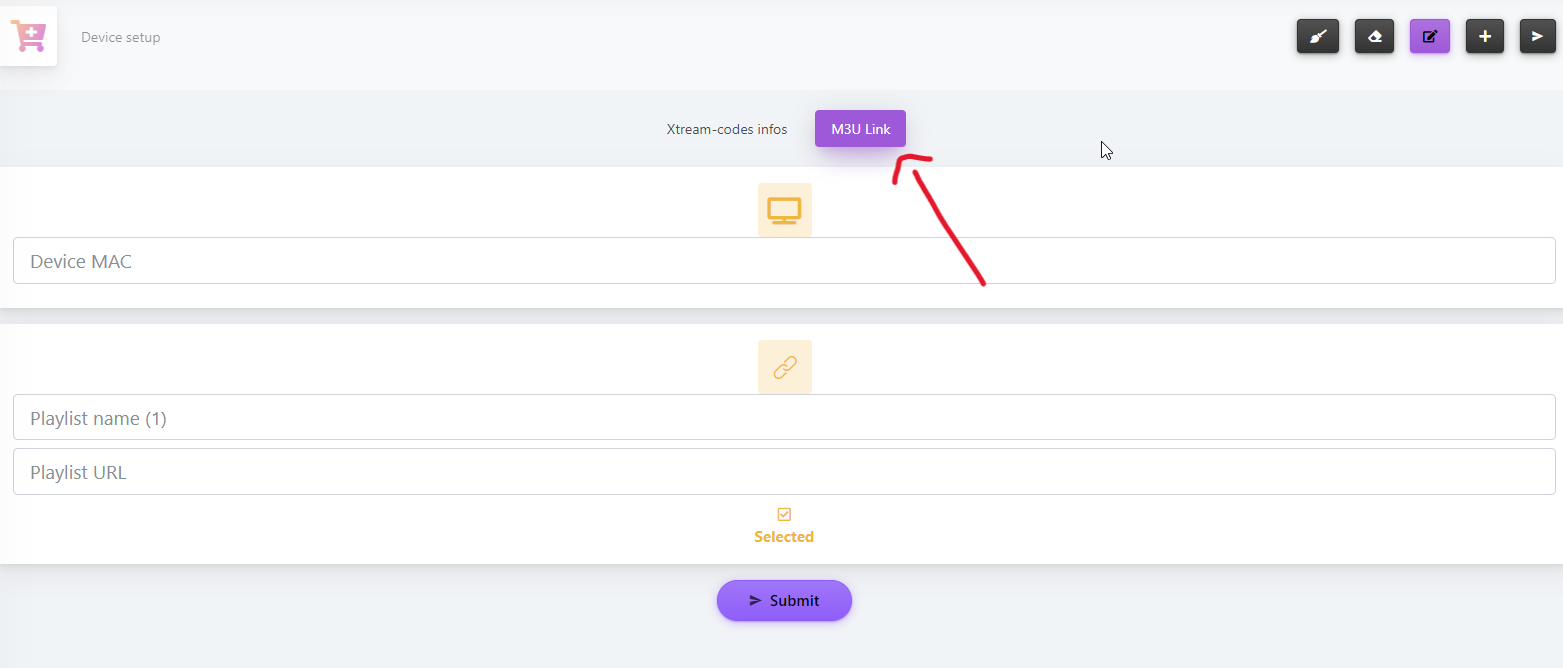
Task: Switch to Xtream-codes infos tab
Action: pos(727,129)
